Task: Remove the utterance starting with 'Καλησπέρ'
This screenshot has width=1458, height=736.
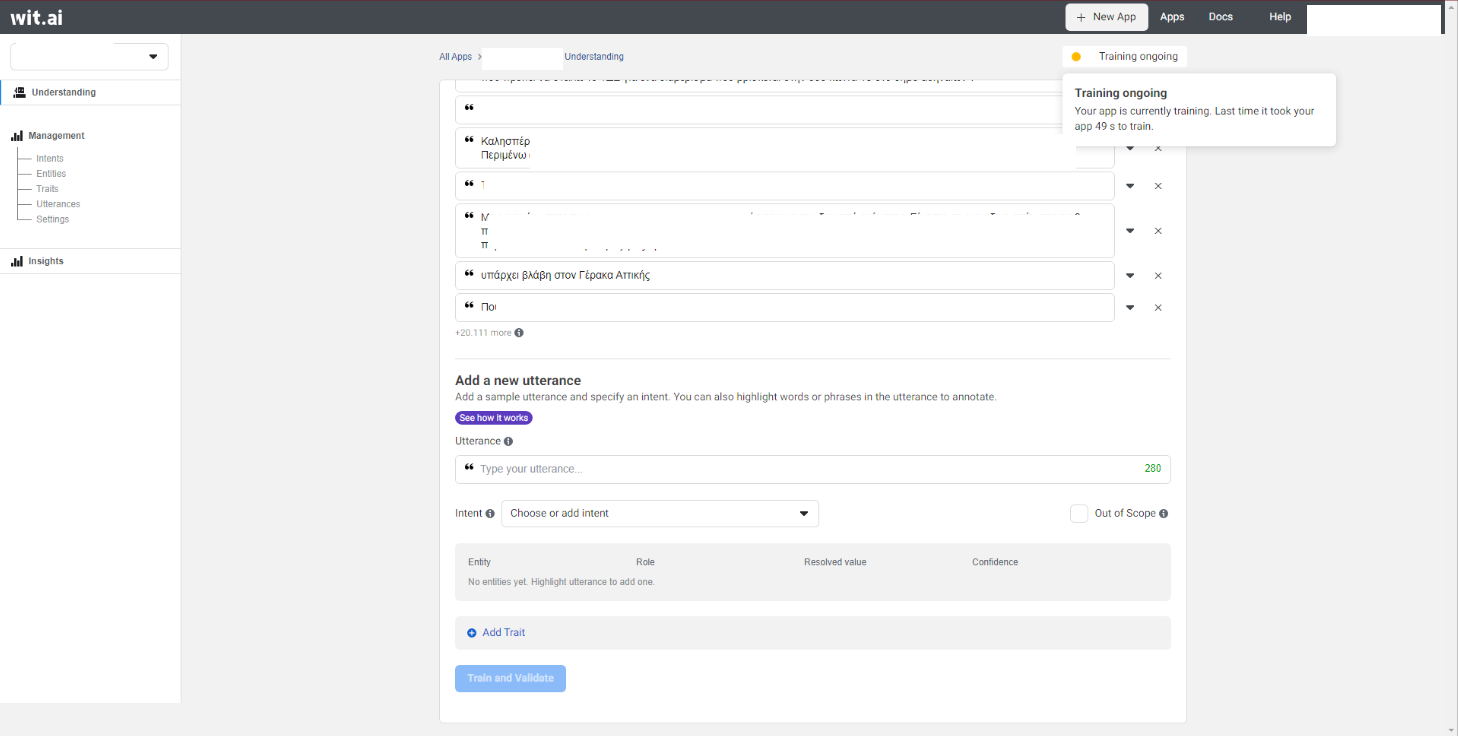Action: 1158,148
